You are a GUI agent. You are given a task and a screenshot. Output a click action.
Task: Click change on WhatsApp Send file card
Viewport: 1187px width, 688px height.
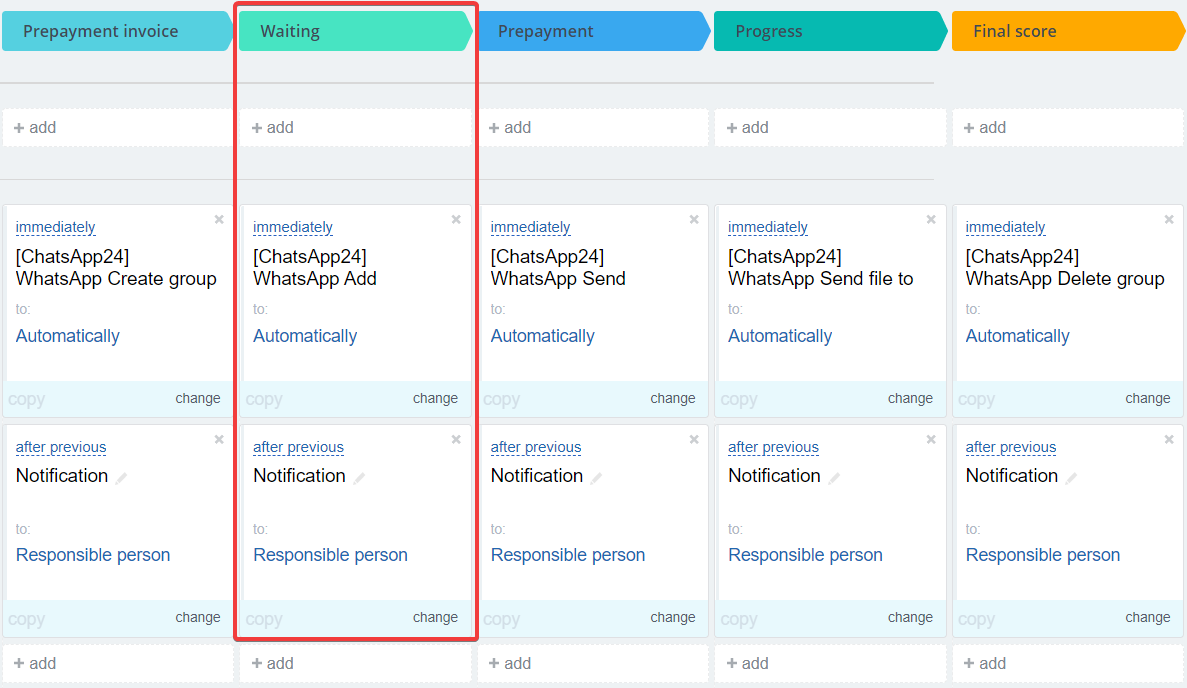[910, 398]
